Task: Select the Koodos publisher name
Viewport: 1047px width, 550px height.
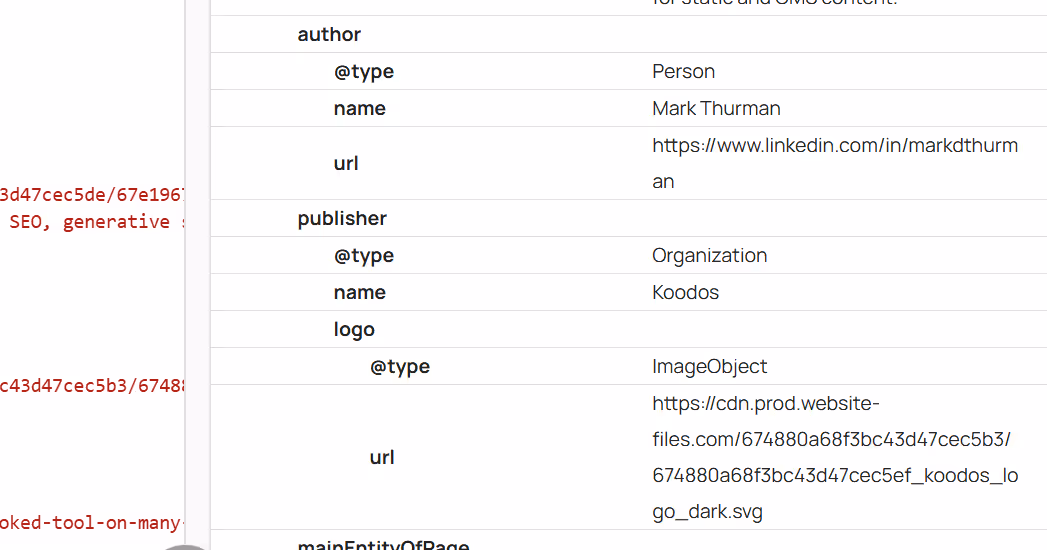Action: coord(685,292)
